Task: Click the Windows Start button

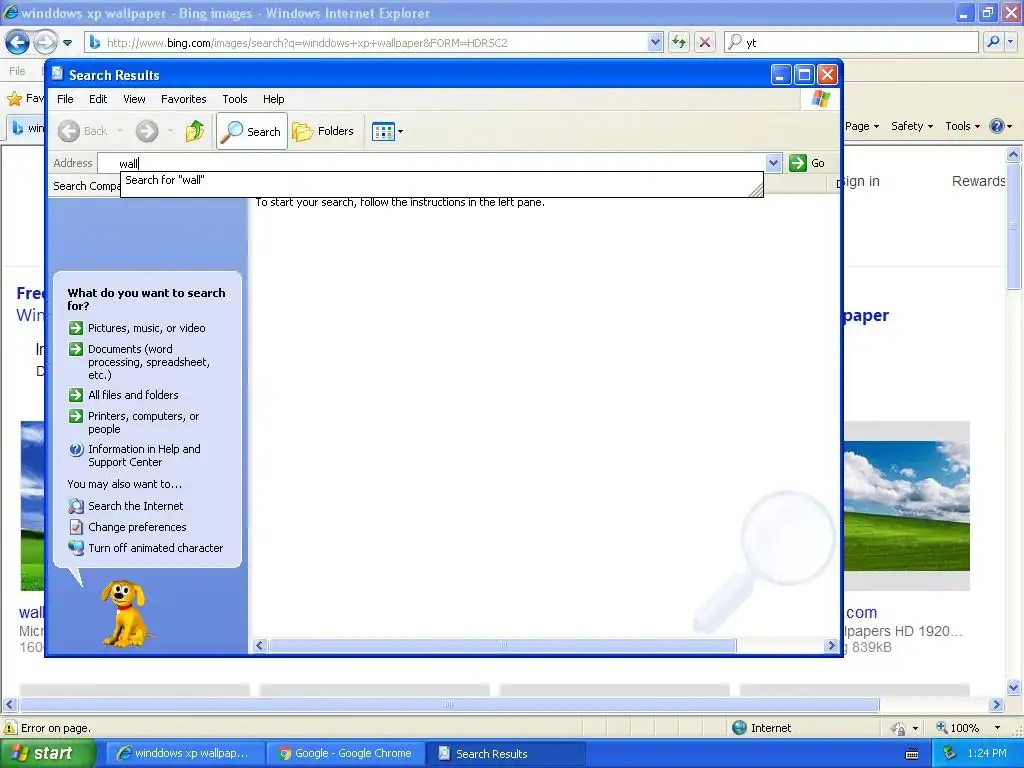Action: 47,753
